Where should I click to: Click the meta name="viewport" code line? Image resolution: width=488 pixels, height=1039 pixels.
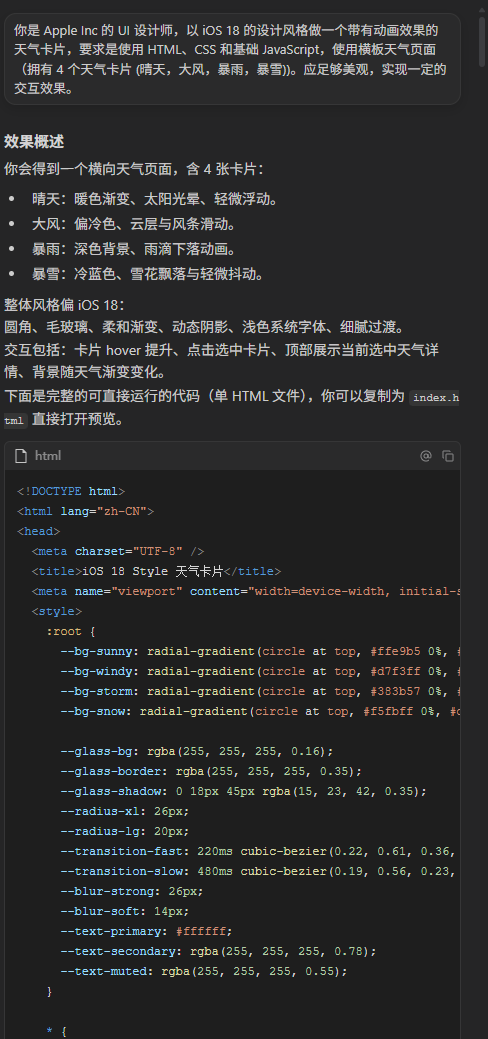(245, 591)
